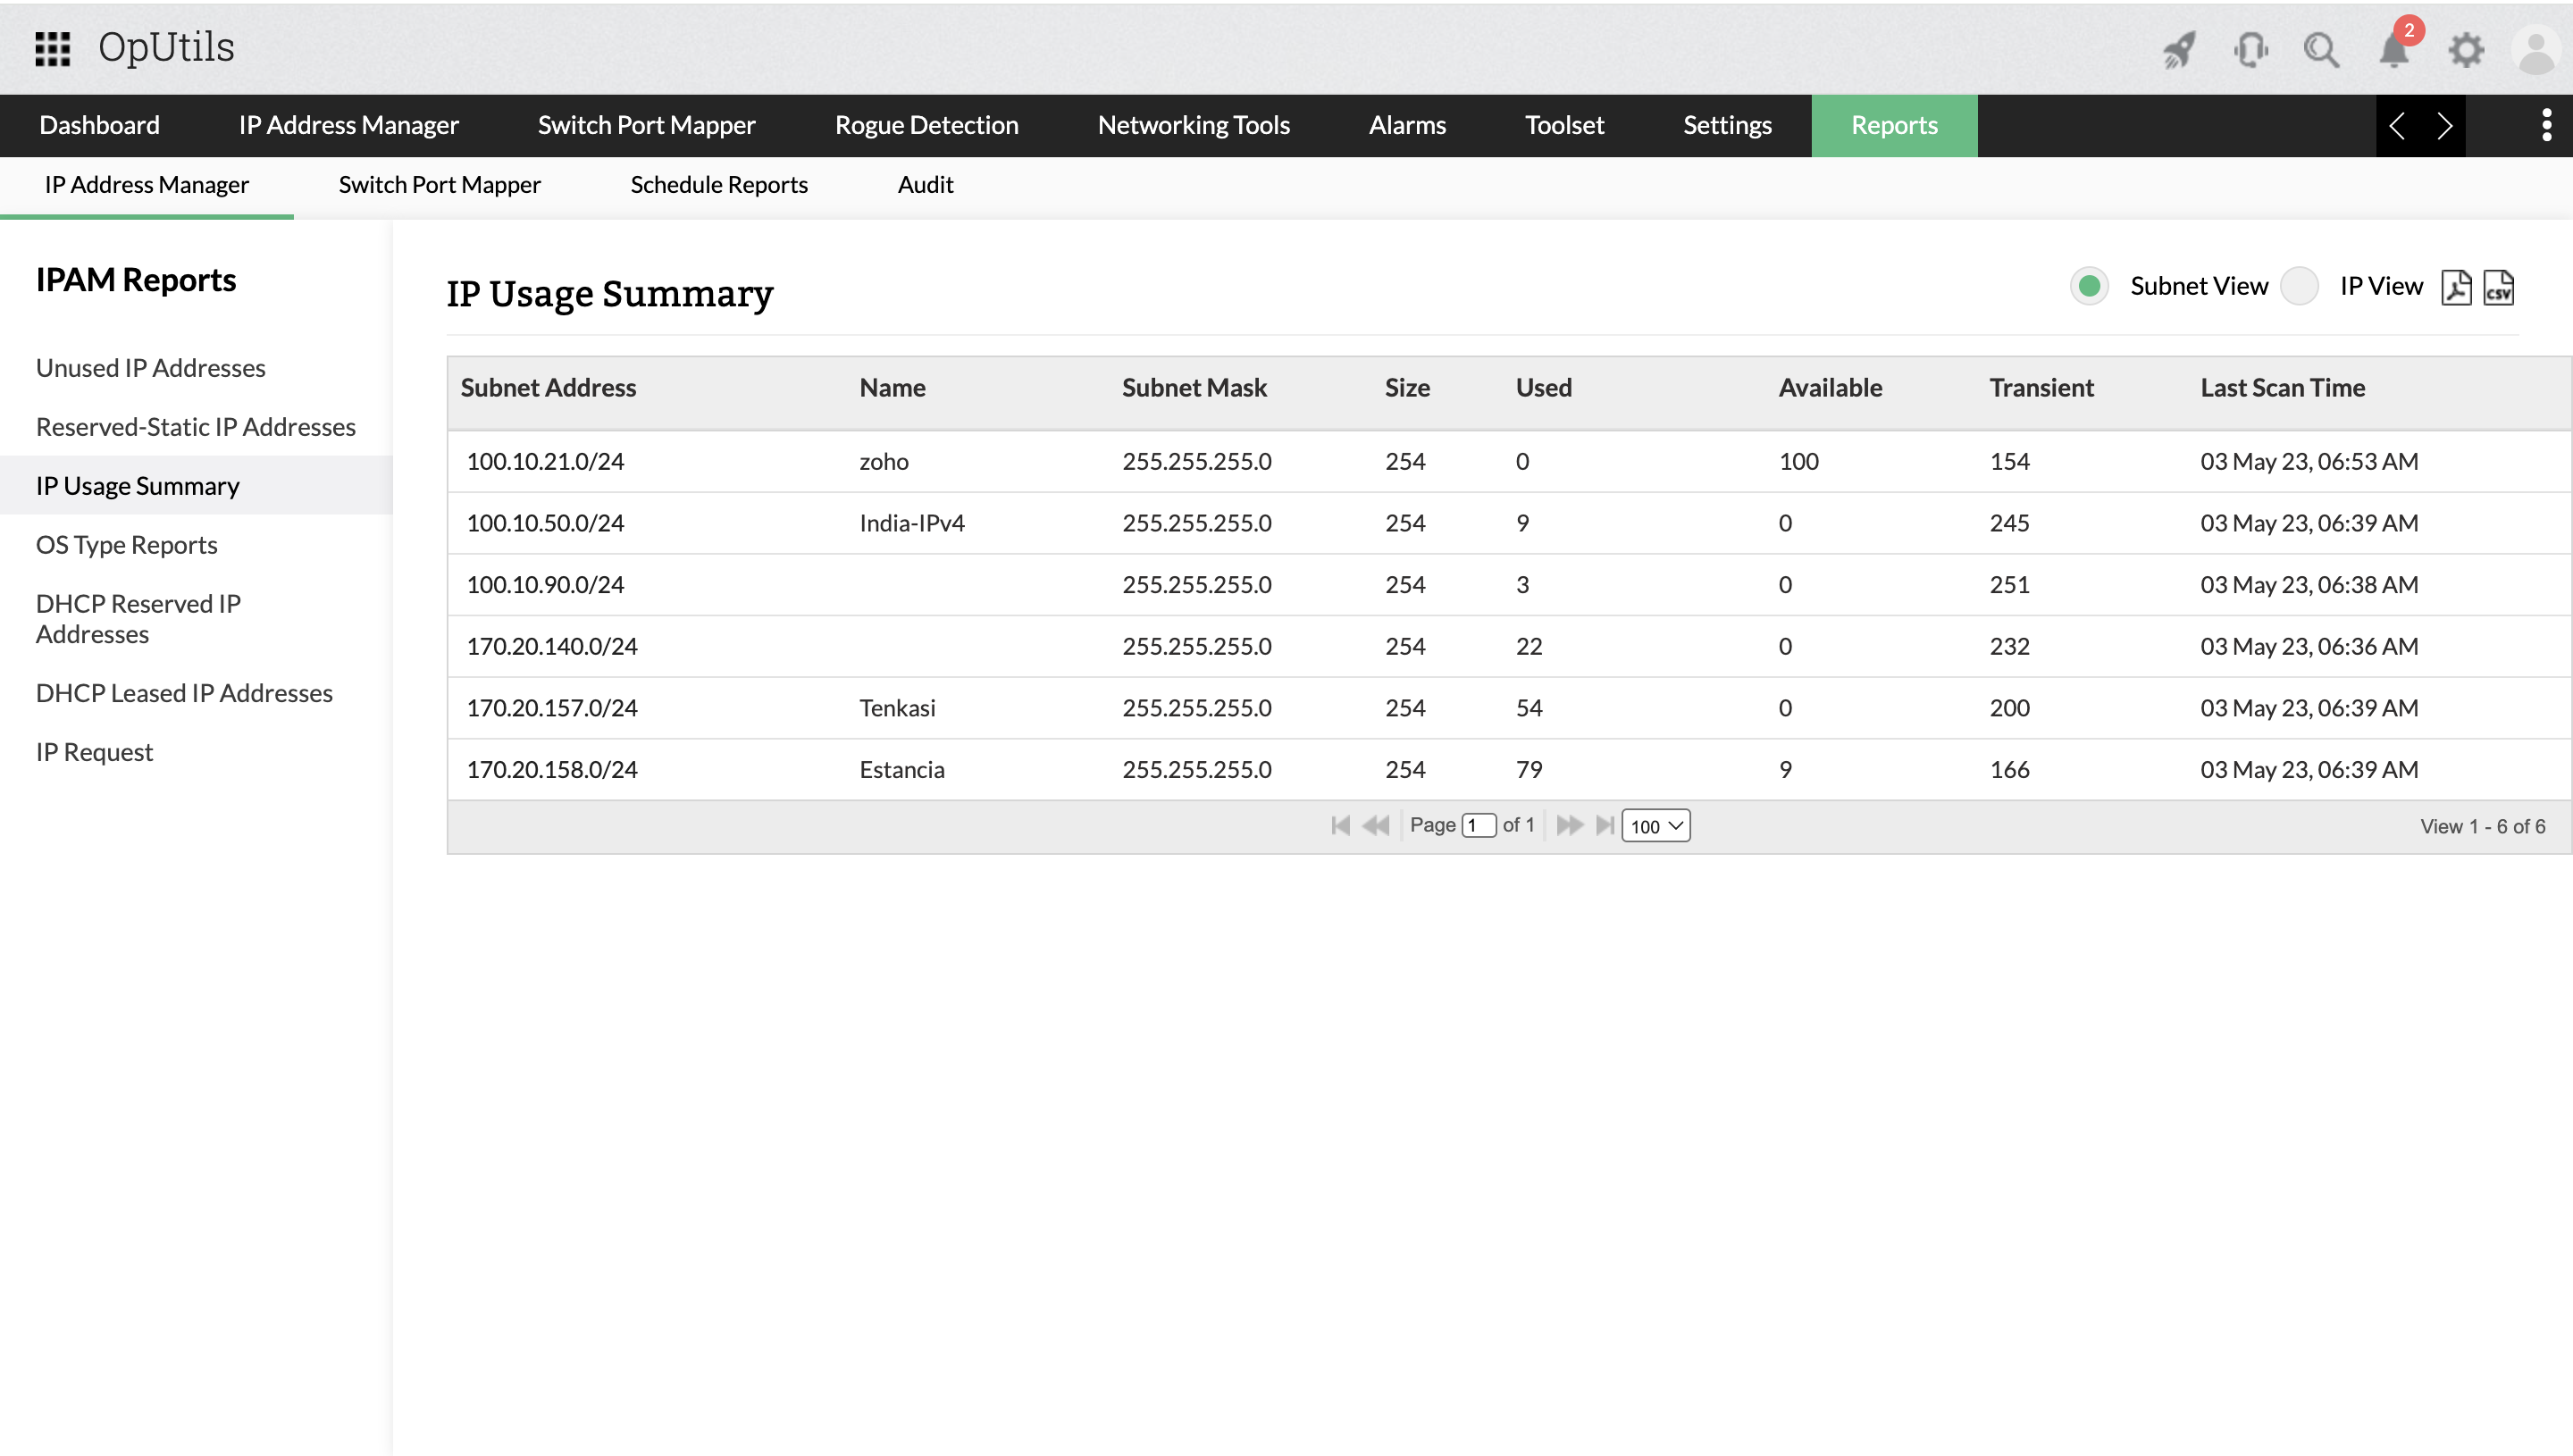Open the headset support icon

(2250, 49)
